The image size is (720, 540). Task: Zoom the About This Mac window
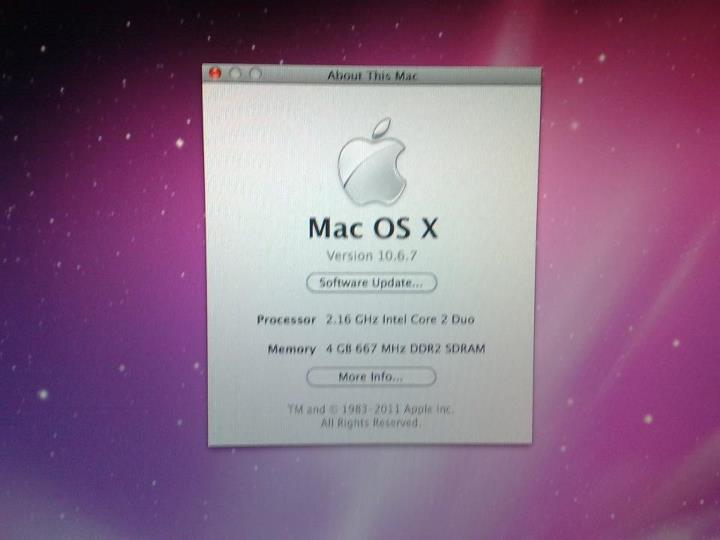tap(256, 74)
